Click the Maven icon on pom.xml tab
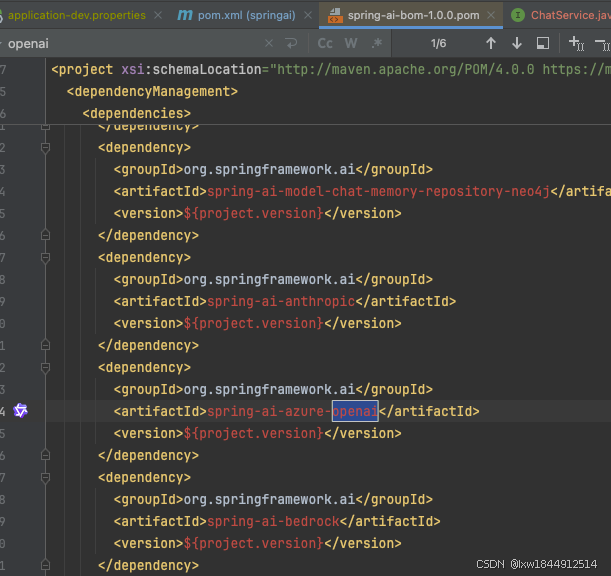This screenshot has height=576, width=611. pos(185,15)
